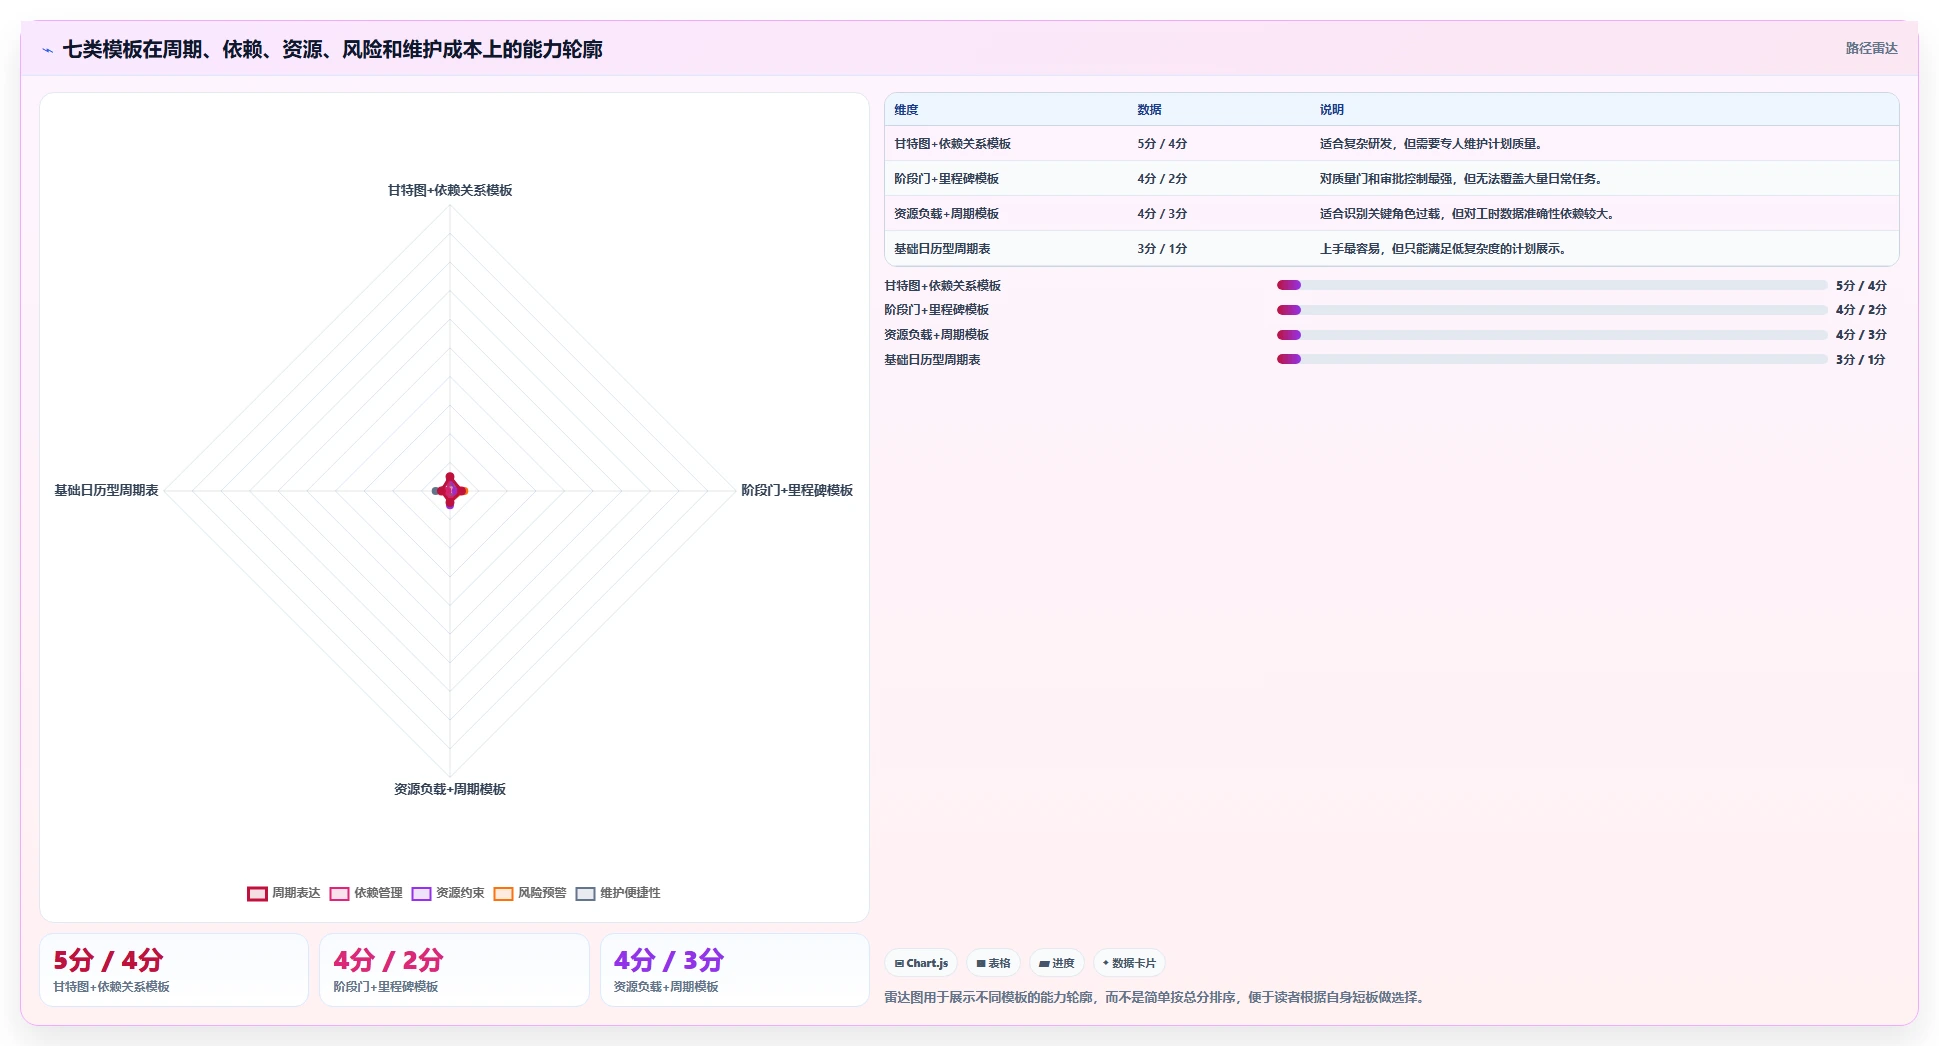Click description 适合复杂研发，但需要专人维护计划质量。

click(1432, 144)
